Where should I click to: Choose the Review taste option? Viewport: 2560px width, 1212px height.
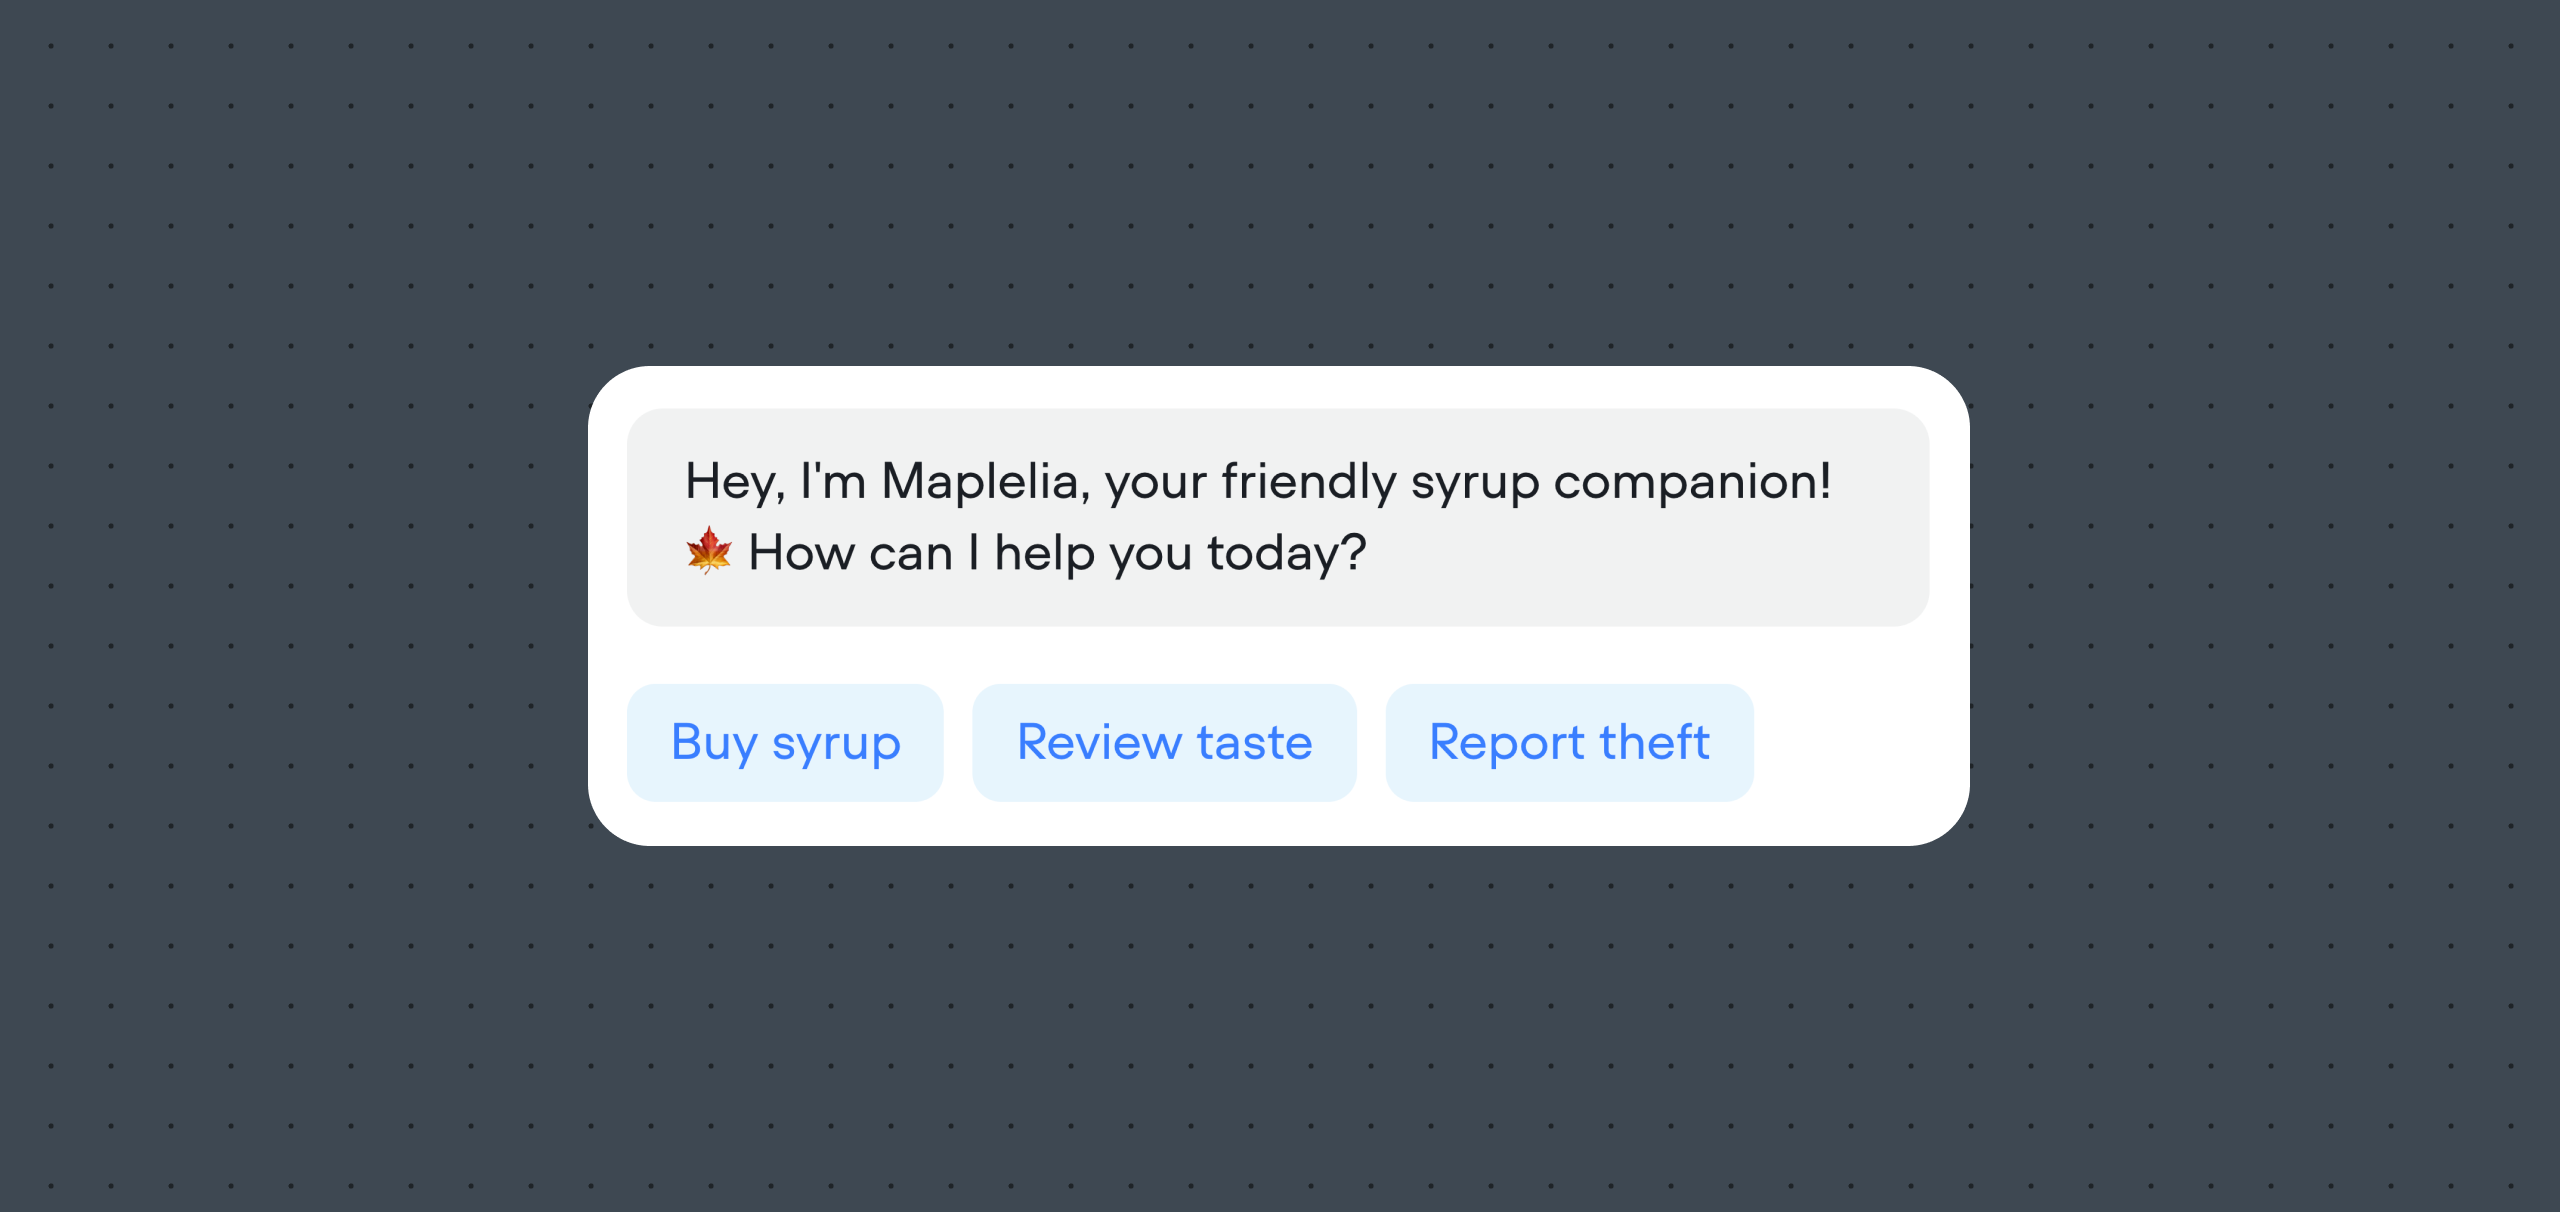(x=1164, y=742)
